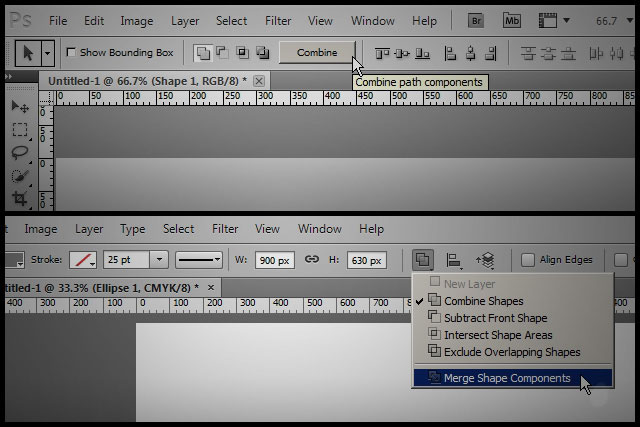Select the Crop tool
The height and width of the screenshot is (427, 640).
[x=19, y=198]
